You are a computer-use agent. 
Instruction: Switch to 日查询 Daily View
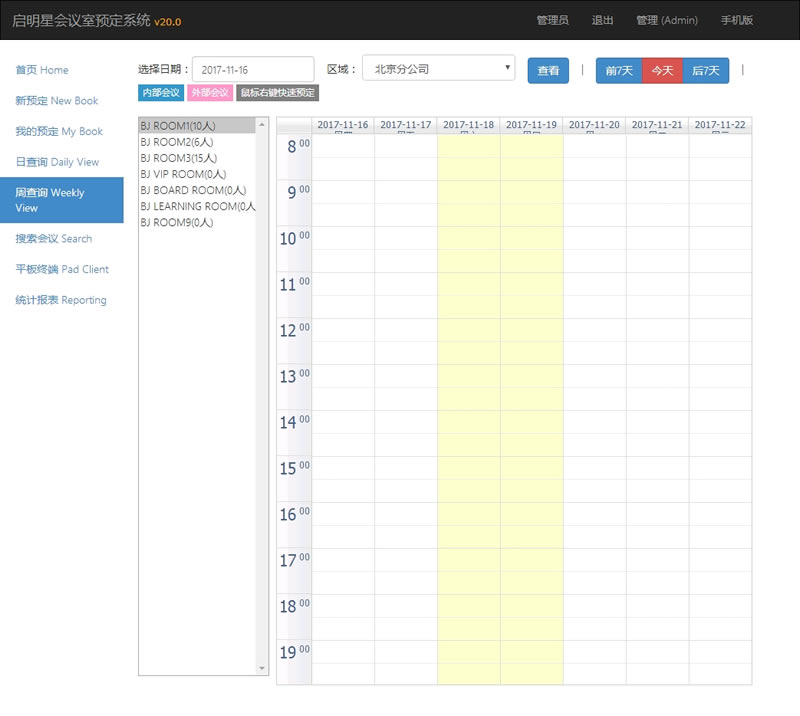pyautogui.click(x=57, y=162)
